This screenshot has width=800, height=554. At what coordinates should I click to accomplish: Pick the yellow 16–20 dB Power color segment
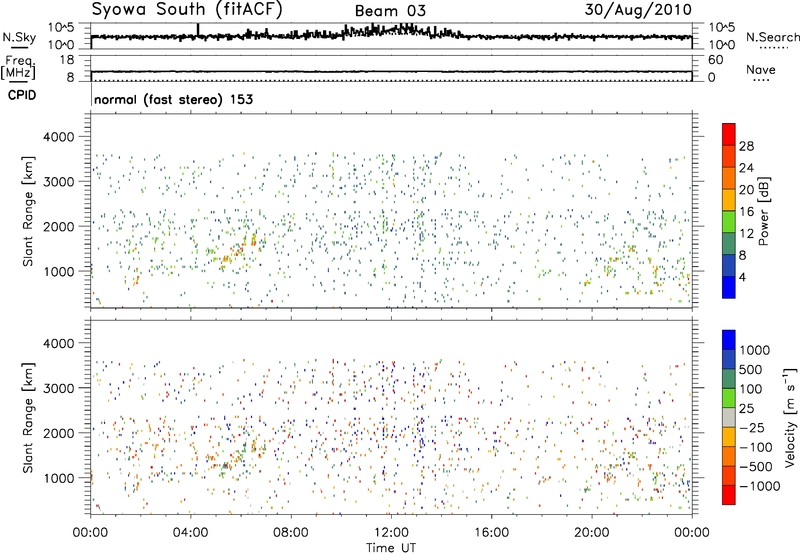[729, 200]
